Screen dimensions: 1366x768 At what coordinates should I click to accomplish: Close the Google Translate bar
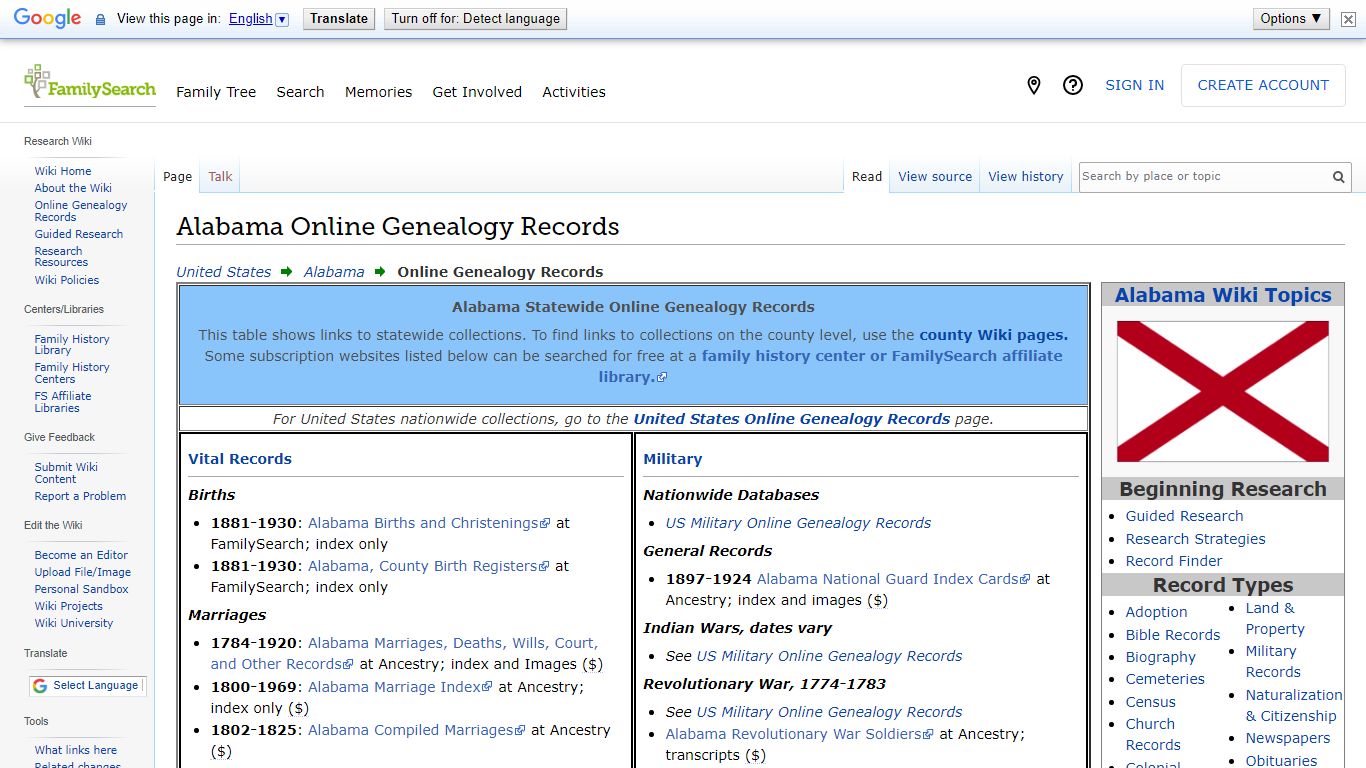(1348, 19)
